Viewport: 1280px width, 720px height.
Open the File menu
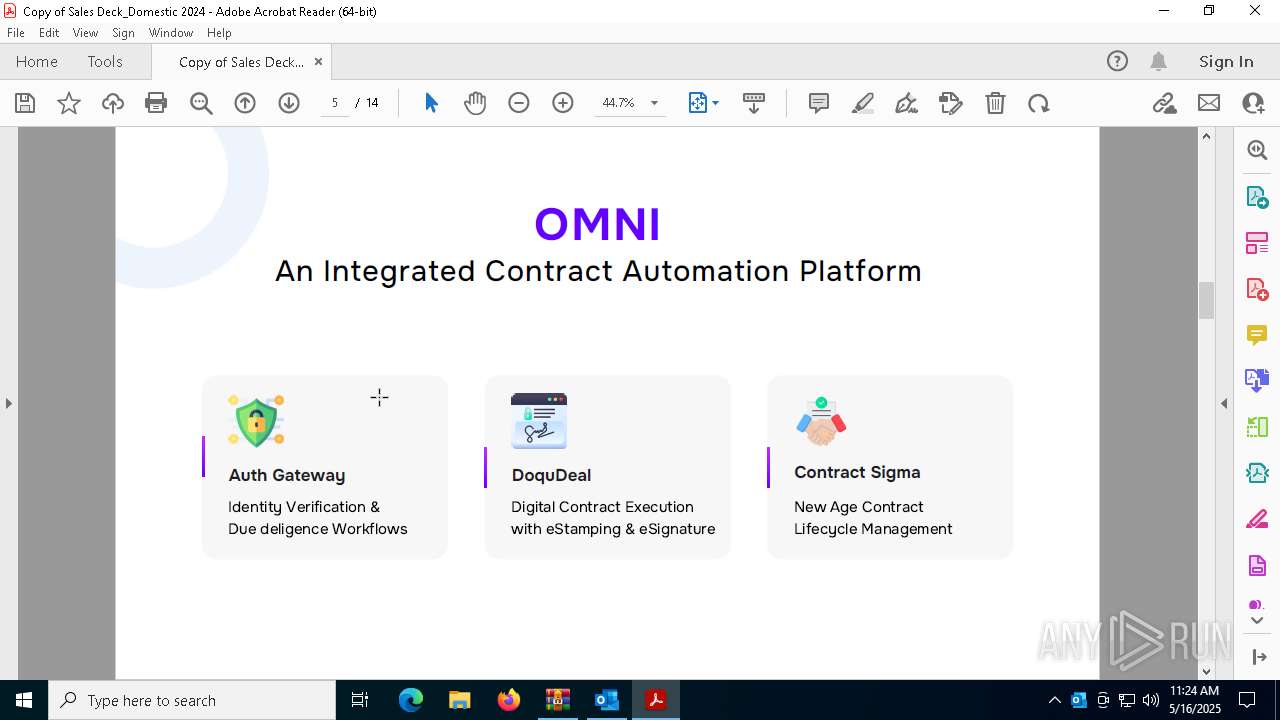(16, 33)
